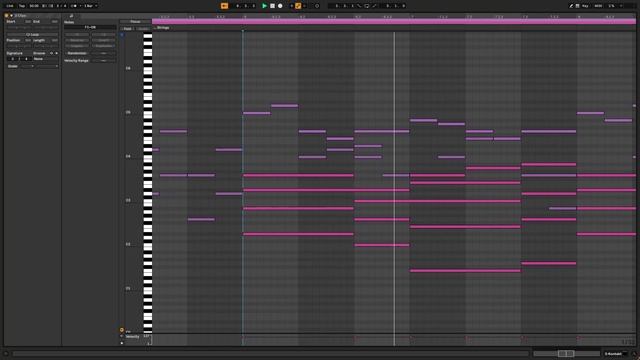Adjust the Randomize amount slider

(104, 53)
